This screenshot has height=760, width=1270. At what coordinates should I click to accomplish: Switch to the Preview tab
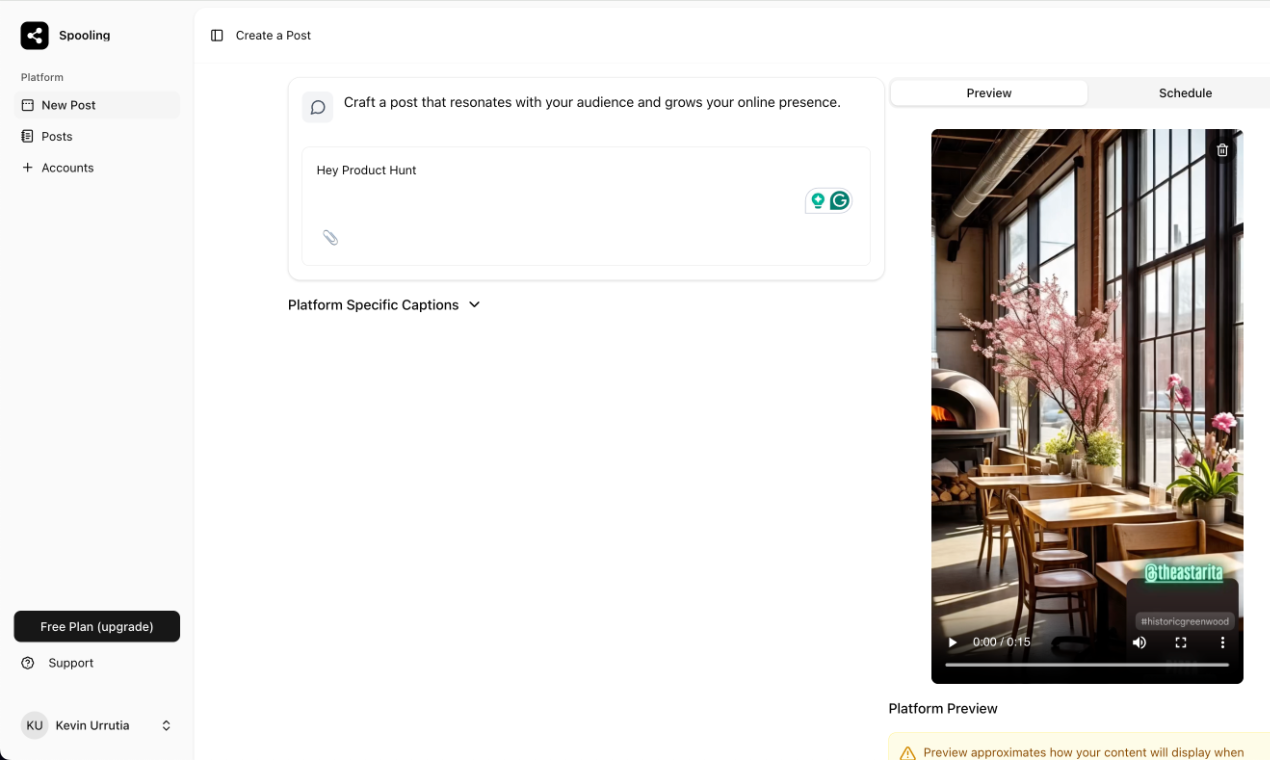pyautogui.click(x=989, y=93)
